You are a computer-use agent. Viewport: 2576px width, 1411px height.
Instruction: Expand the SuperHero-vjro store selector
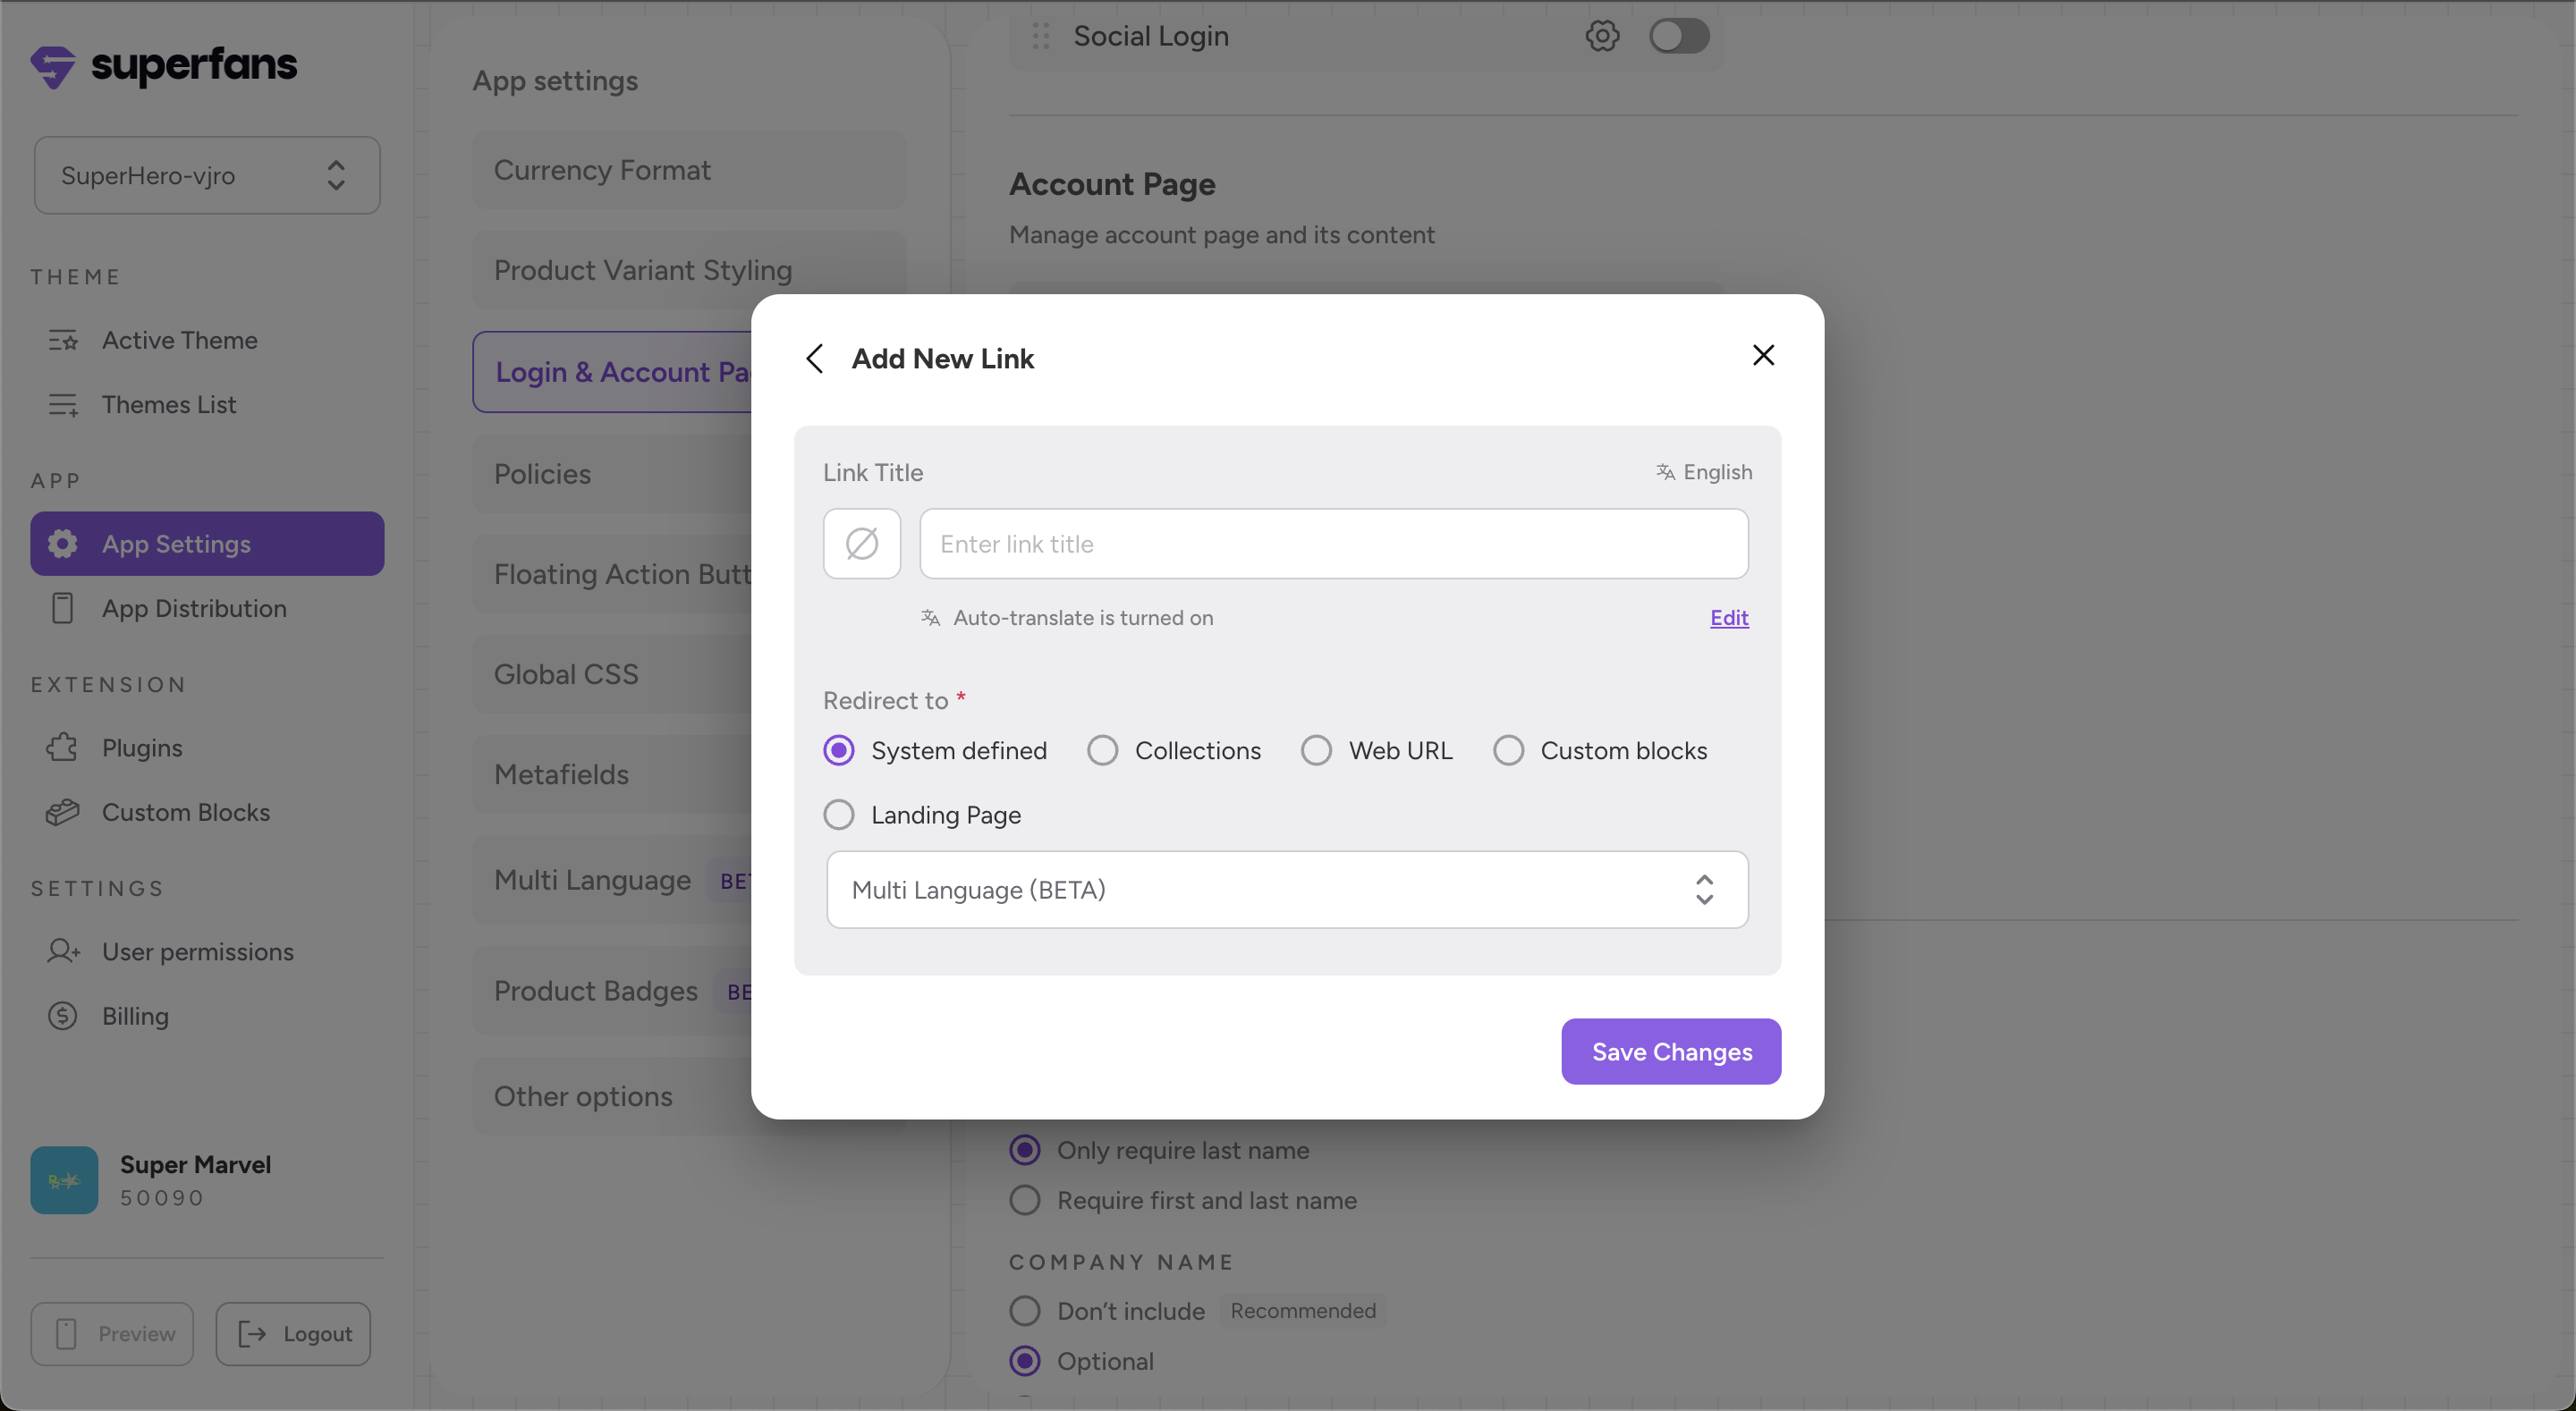[x=207, y=175]
